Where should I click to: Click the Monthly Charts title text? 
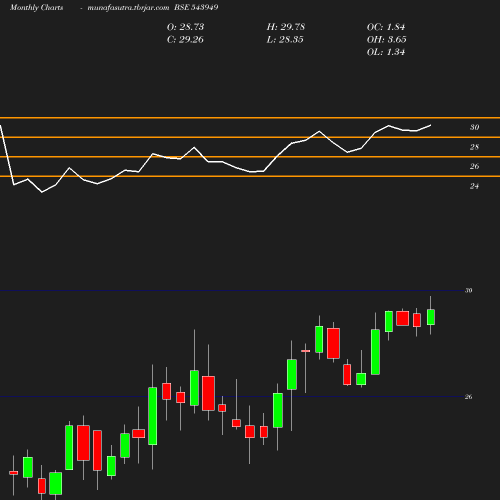click(36, 7)
